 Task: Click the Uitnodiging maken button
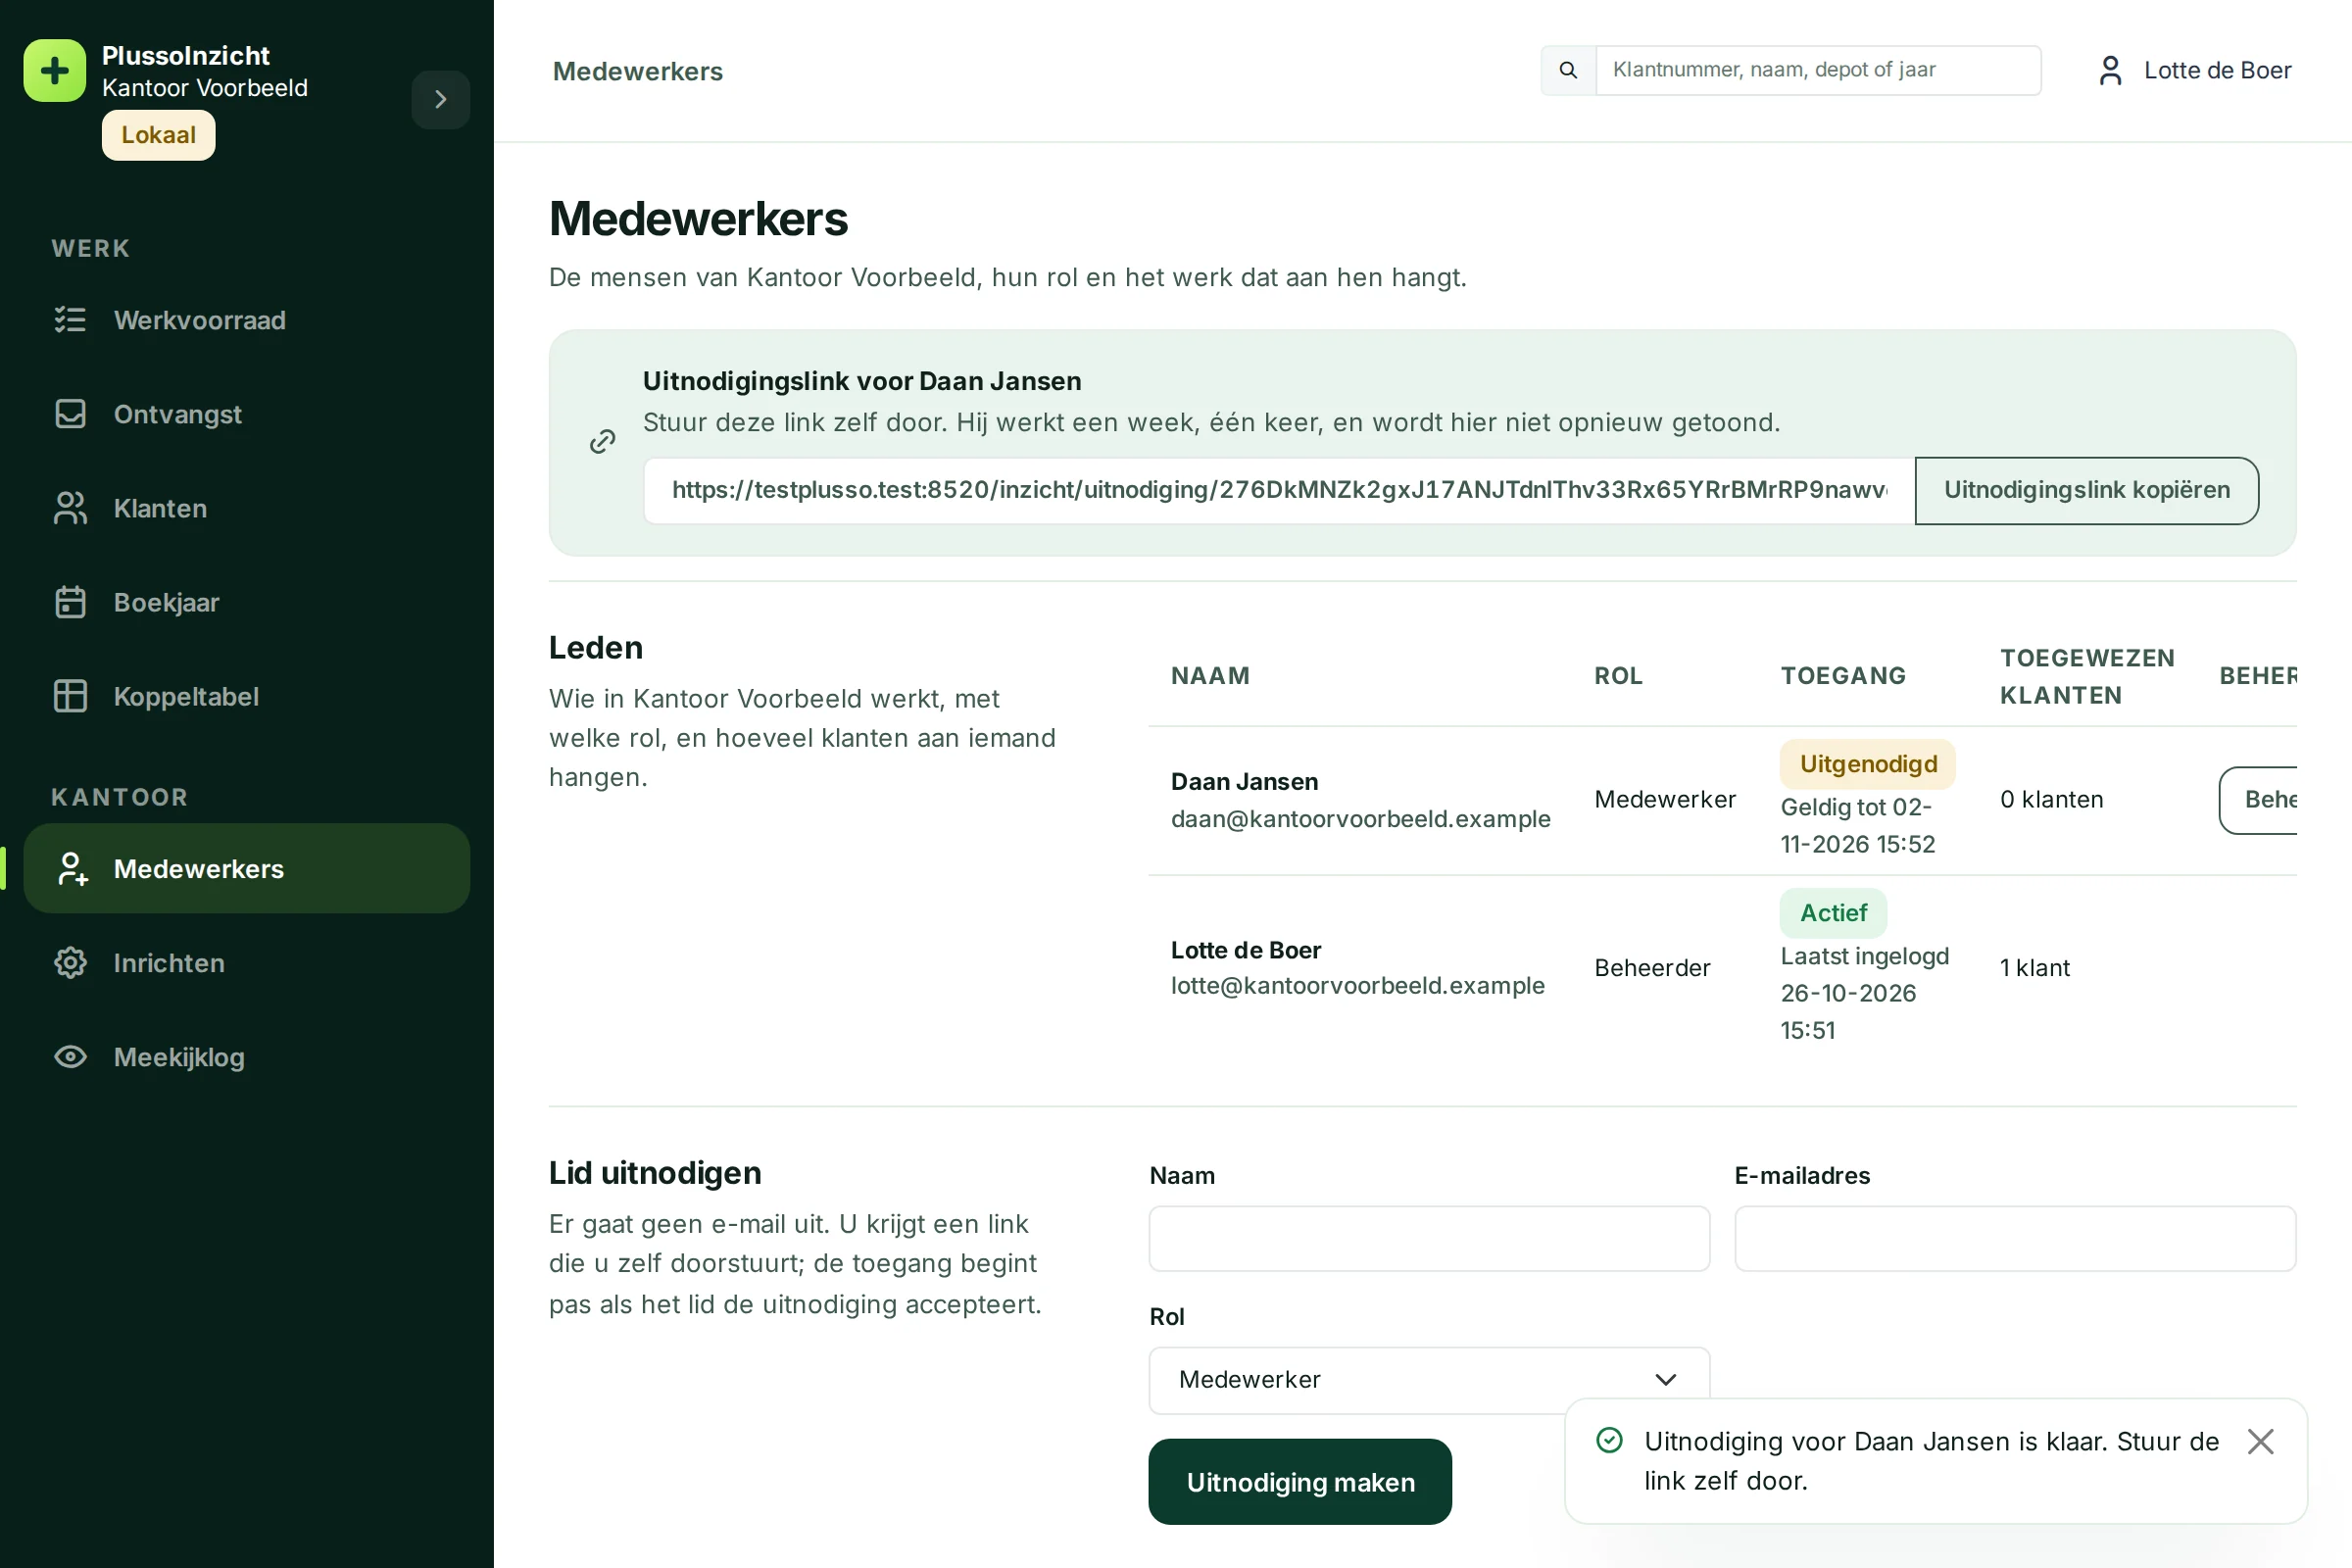1300,1482
